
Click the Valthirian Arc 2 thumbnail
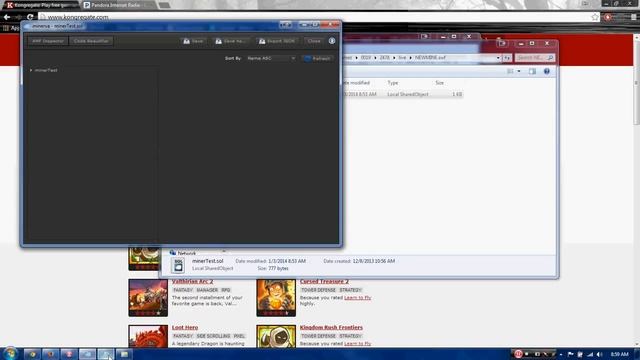click(x=148, y=298)
